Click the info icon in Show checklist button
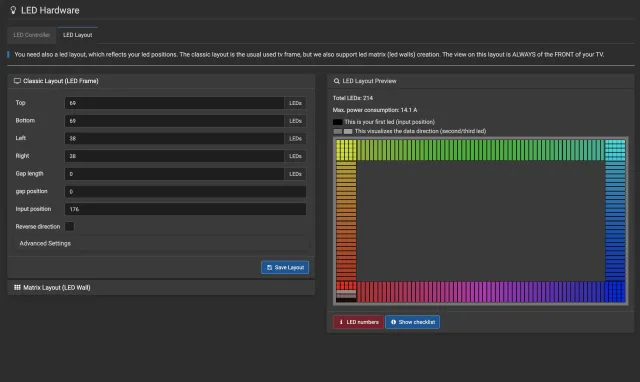The height and width of the screenshot is (382, 640). coord(393,322)
